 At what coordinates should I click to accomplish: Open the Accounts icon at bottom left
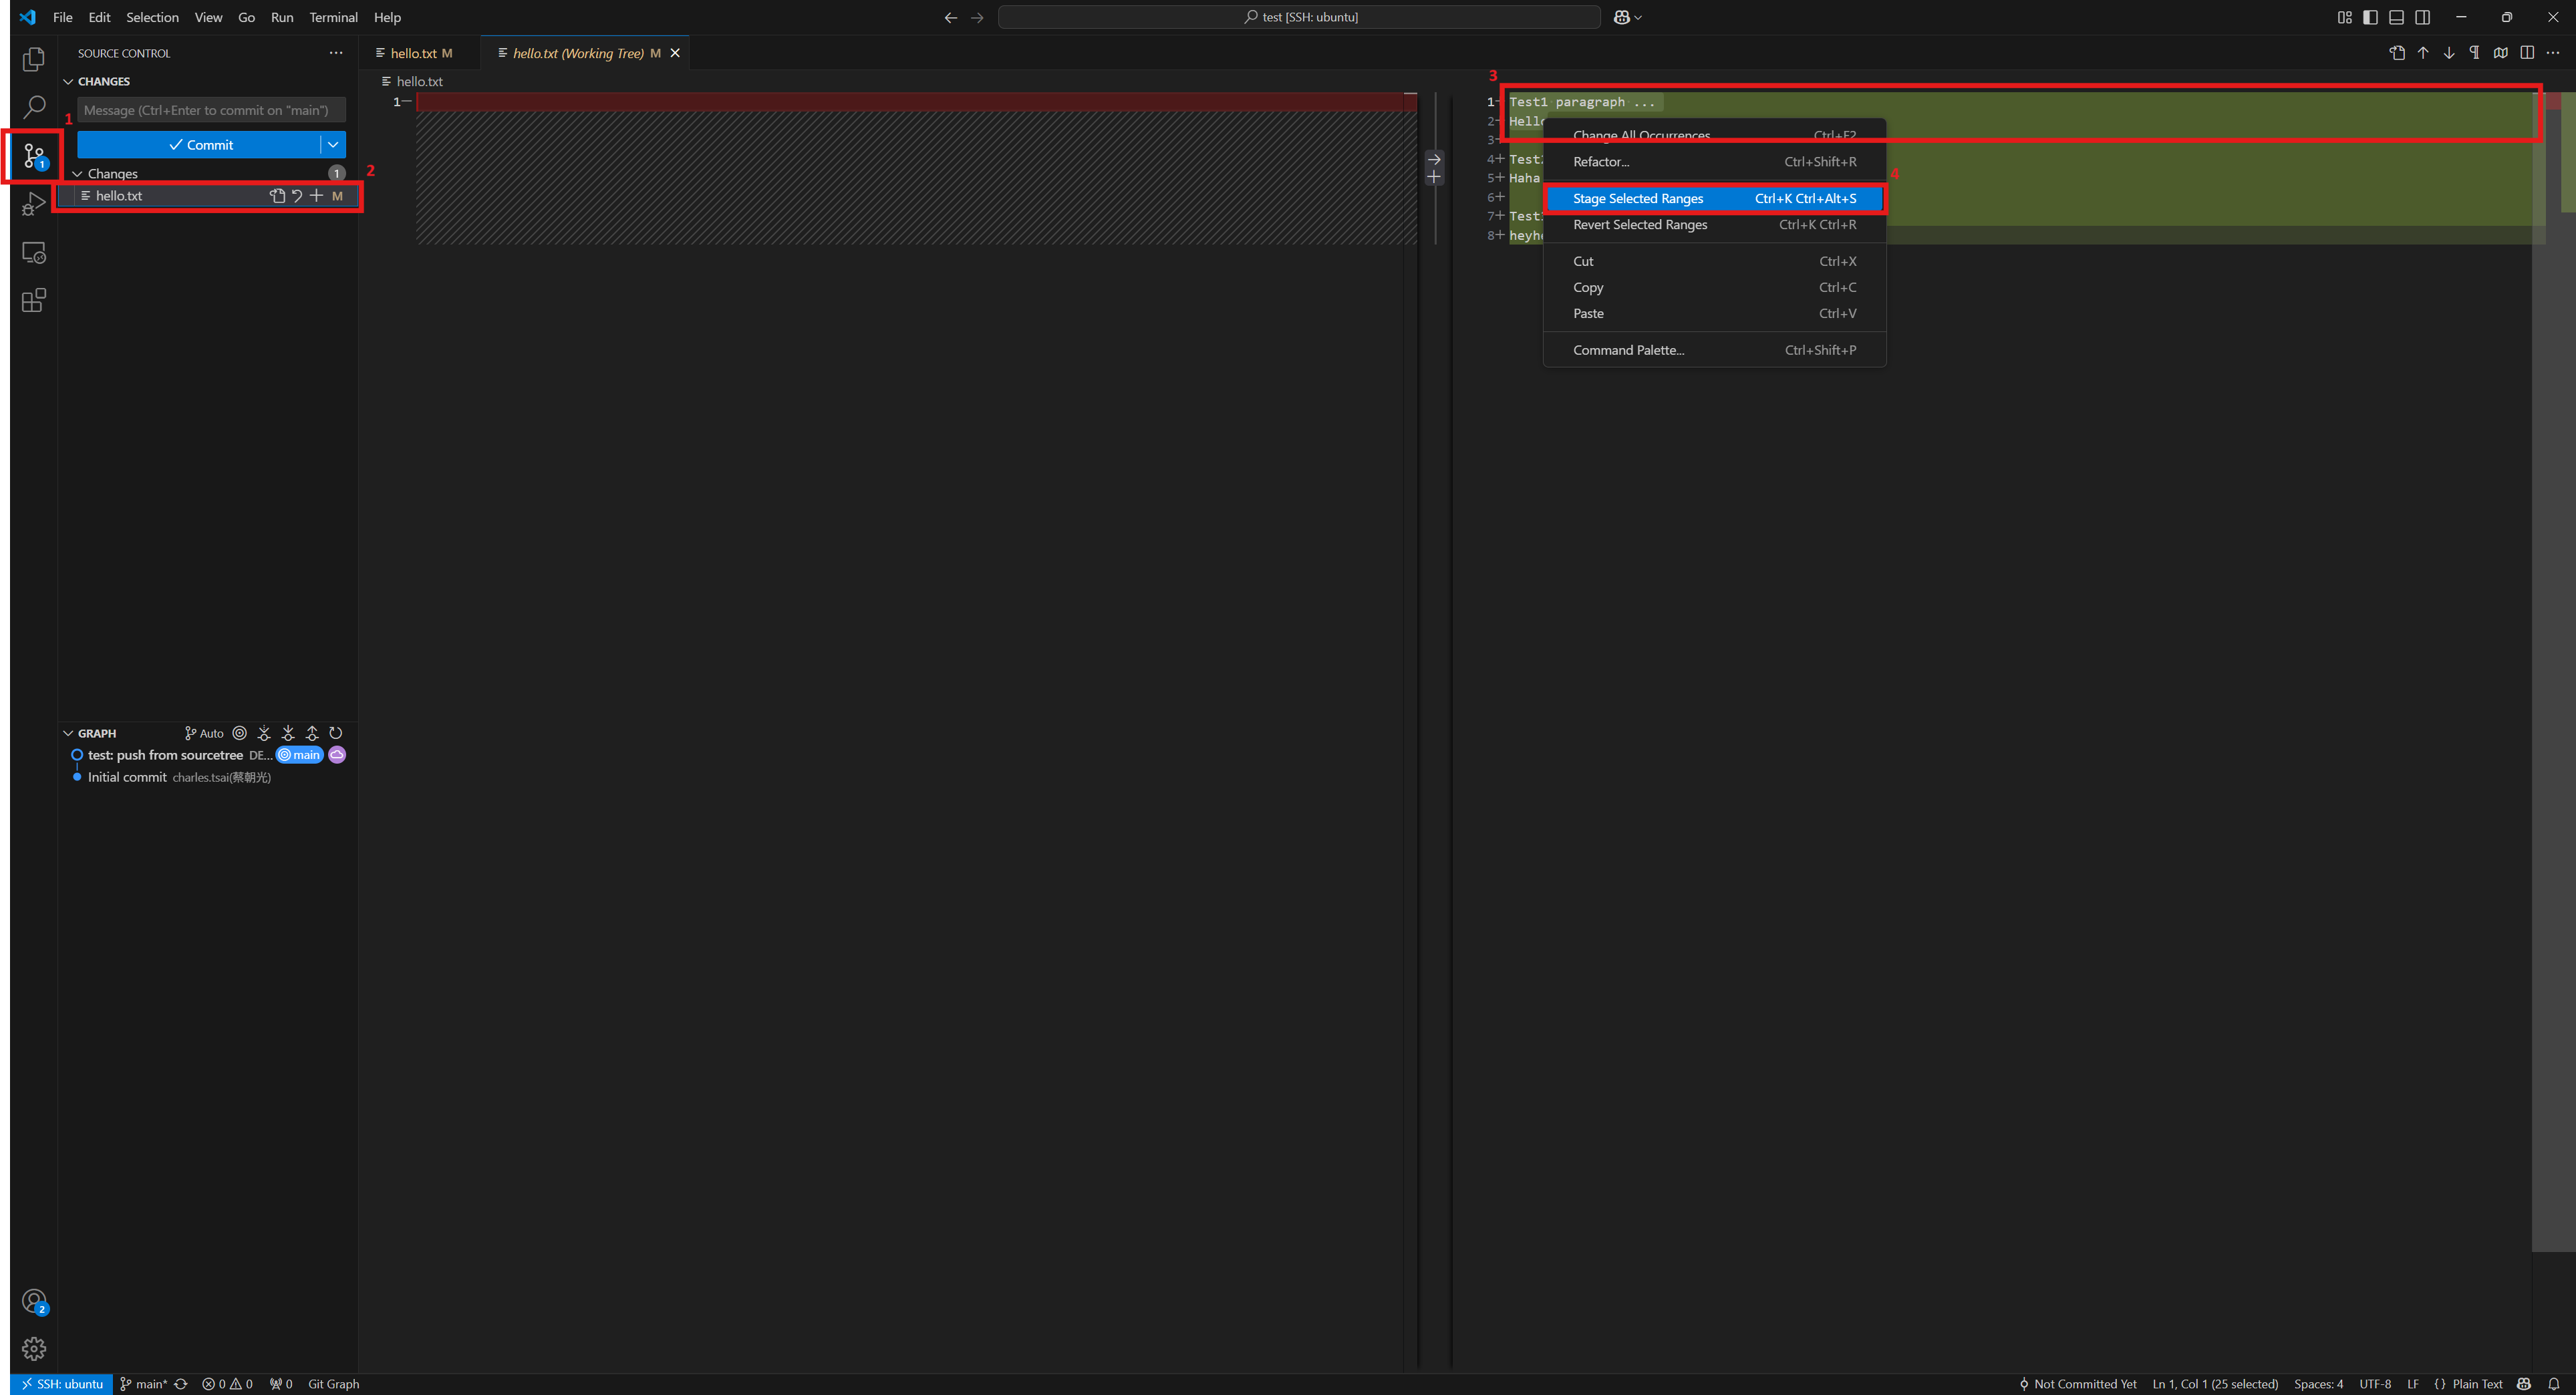click(34, 1301)
